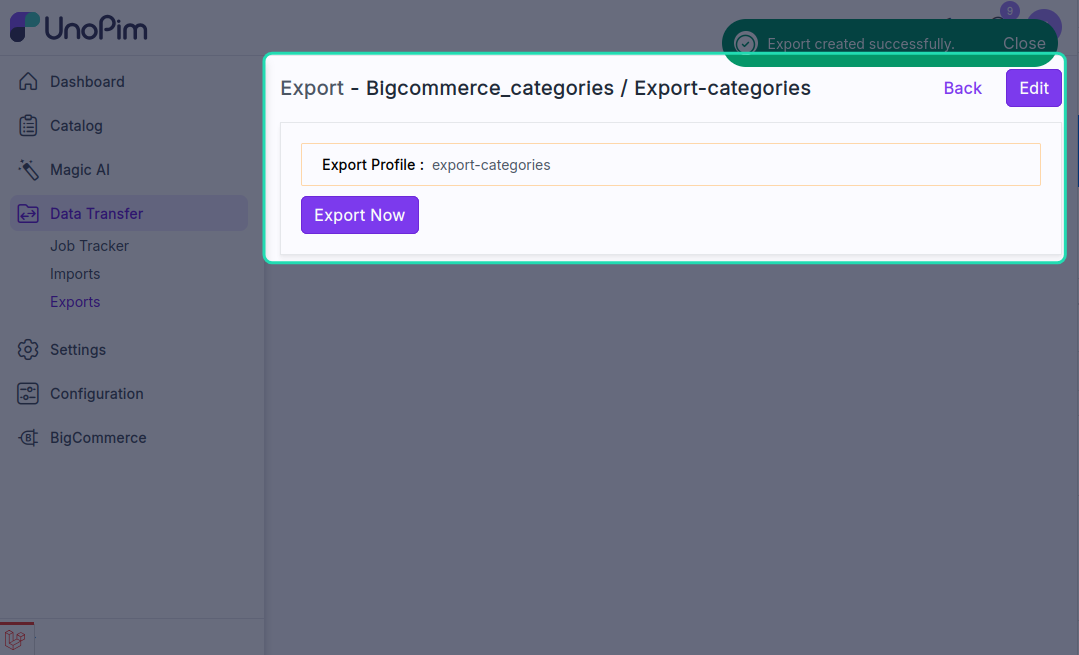Close the export success notification
Screen dimensions: 1079x655
click(1024, 43)
